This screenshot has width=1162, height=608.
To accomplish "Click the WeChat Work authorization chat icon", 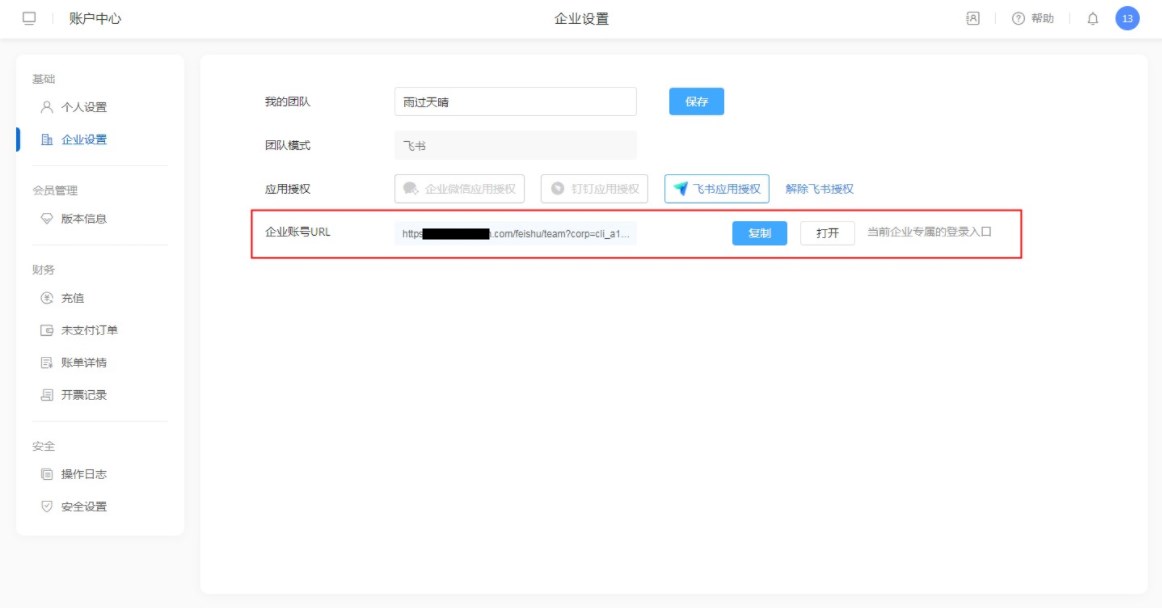I will pyautogui.click(x=410, y=189).
